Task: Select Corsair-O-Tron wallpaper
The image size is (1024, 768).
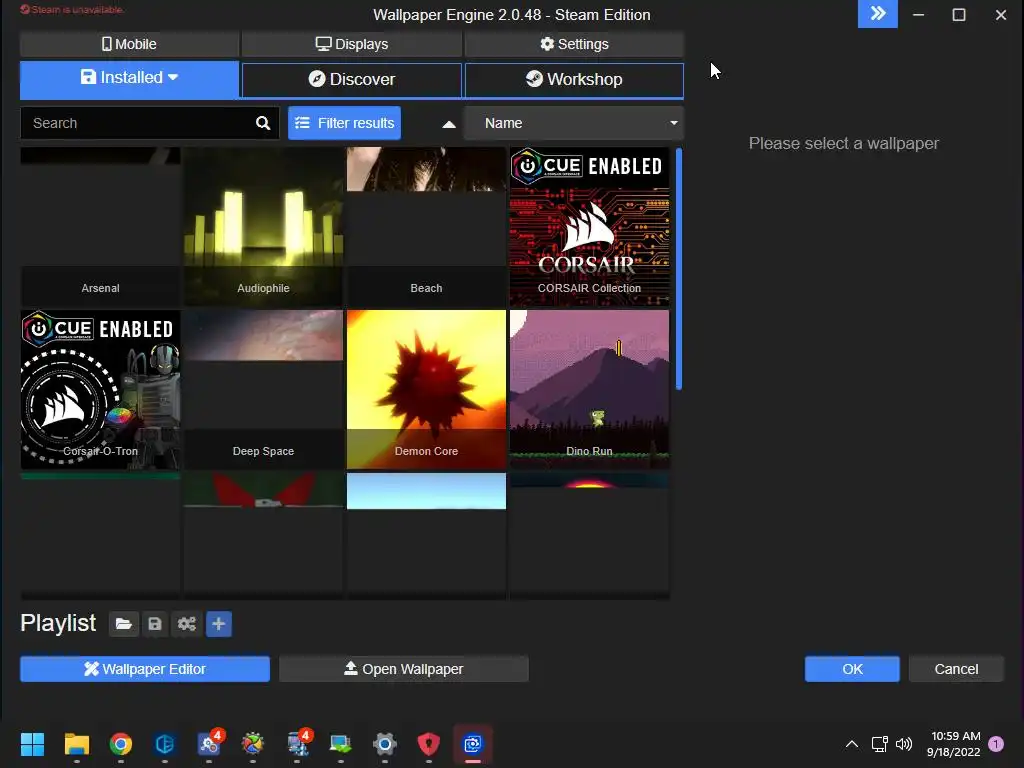Action: click(101, 390)
